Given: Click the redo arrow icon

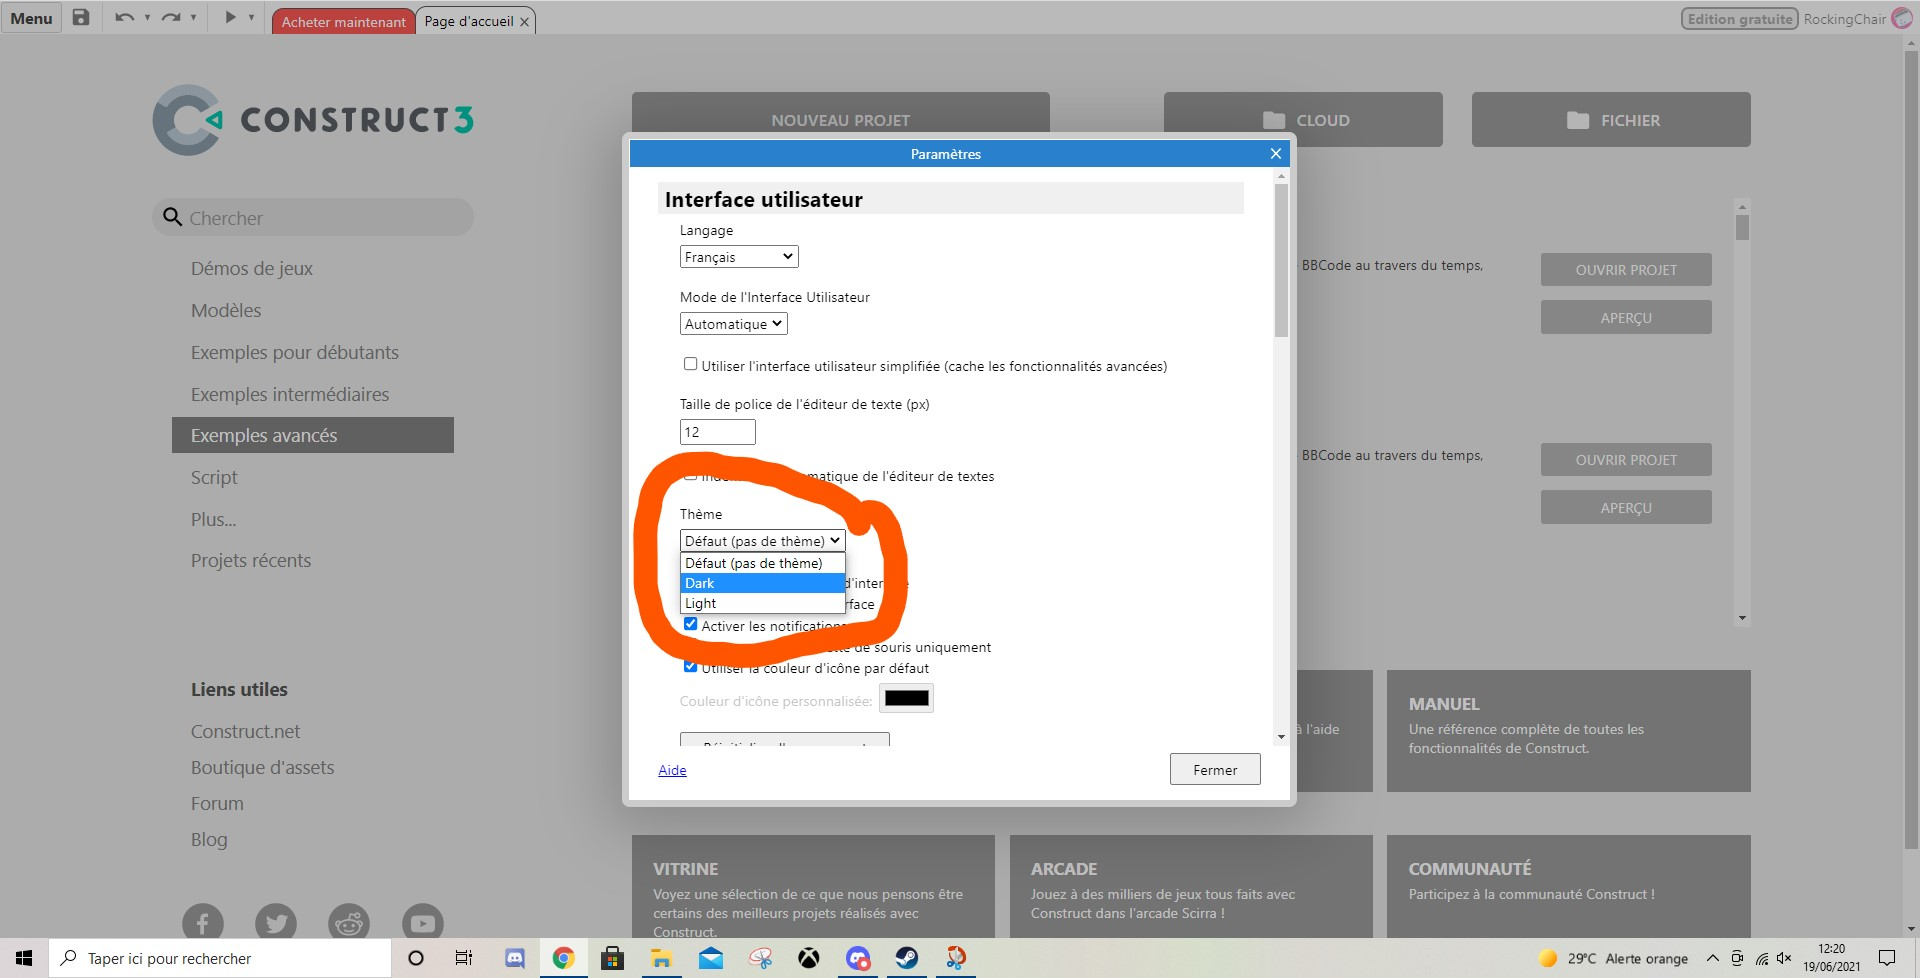Looking at the screenshot, I should [x=170, y=17].
